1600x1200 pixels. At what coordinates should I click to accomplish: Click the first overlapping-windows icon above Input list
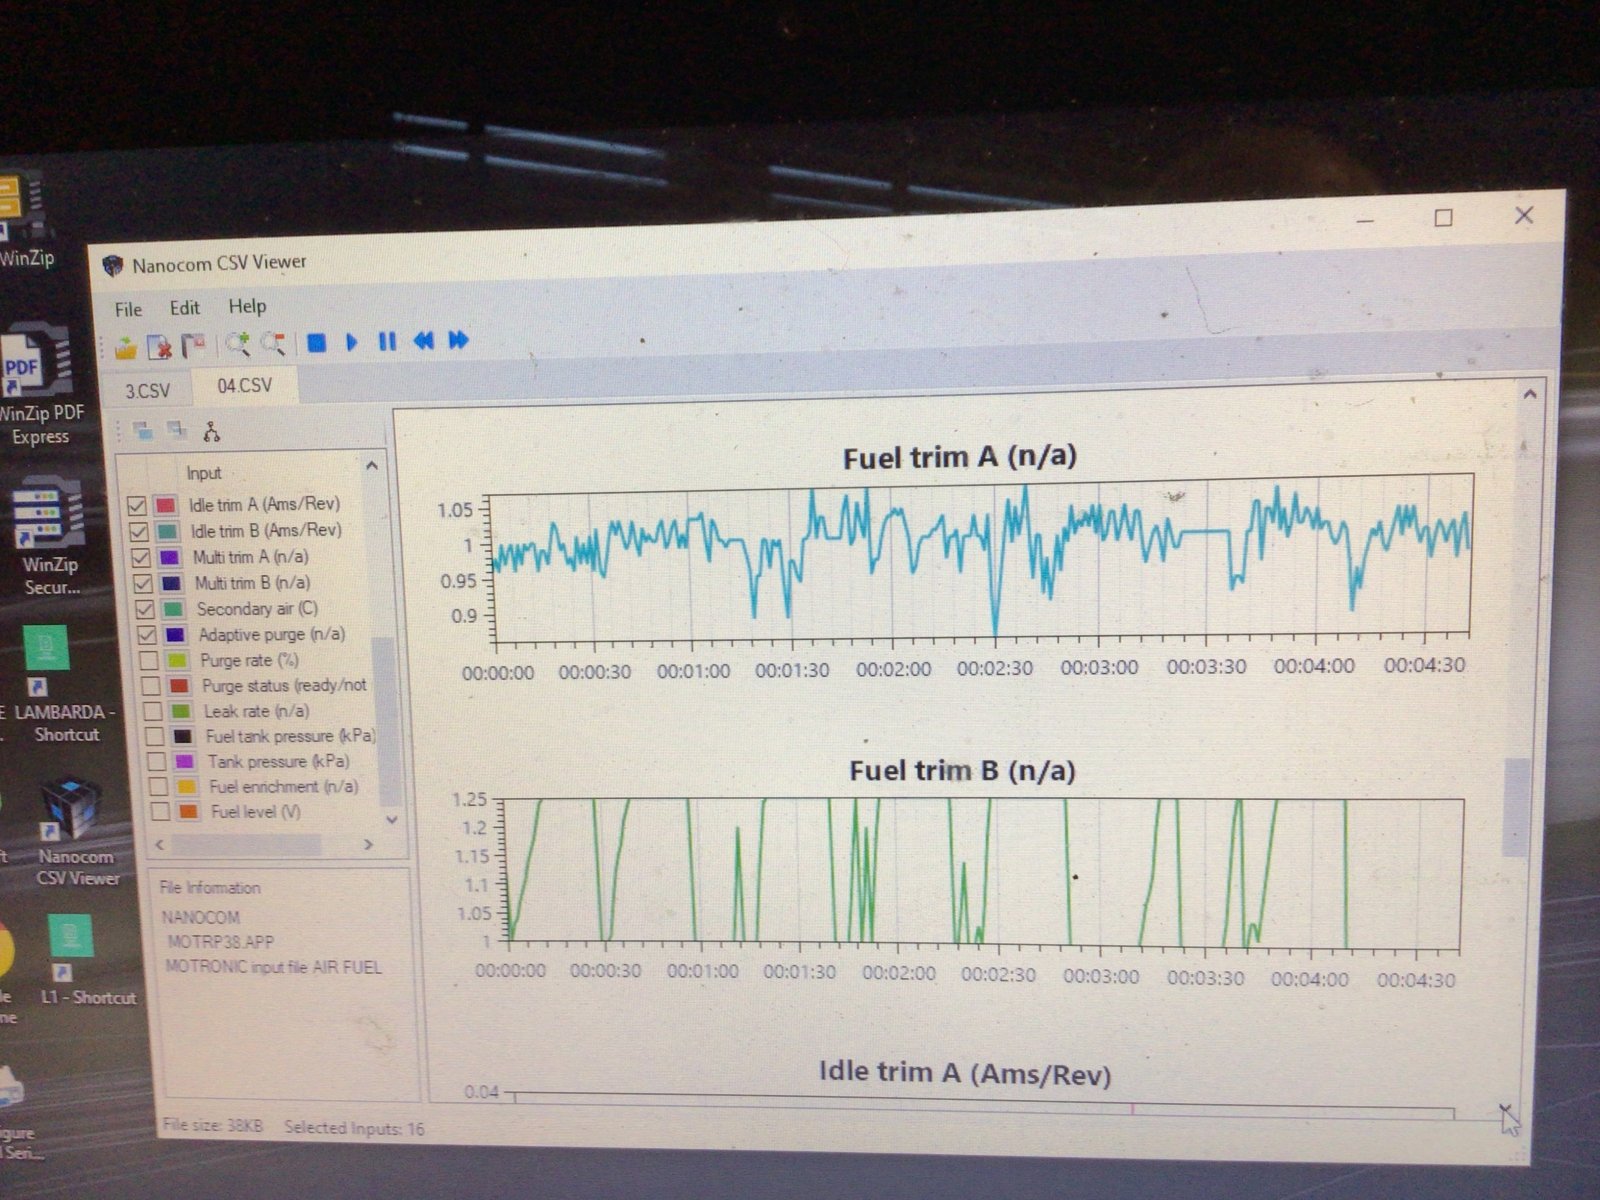(144, 432)
